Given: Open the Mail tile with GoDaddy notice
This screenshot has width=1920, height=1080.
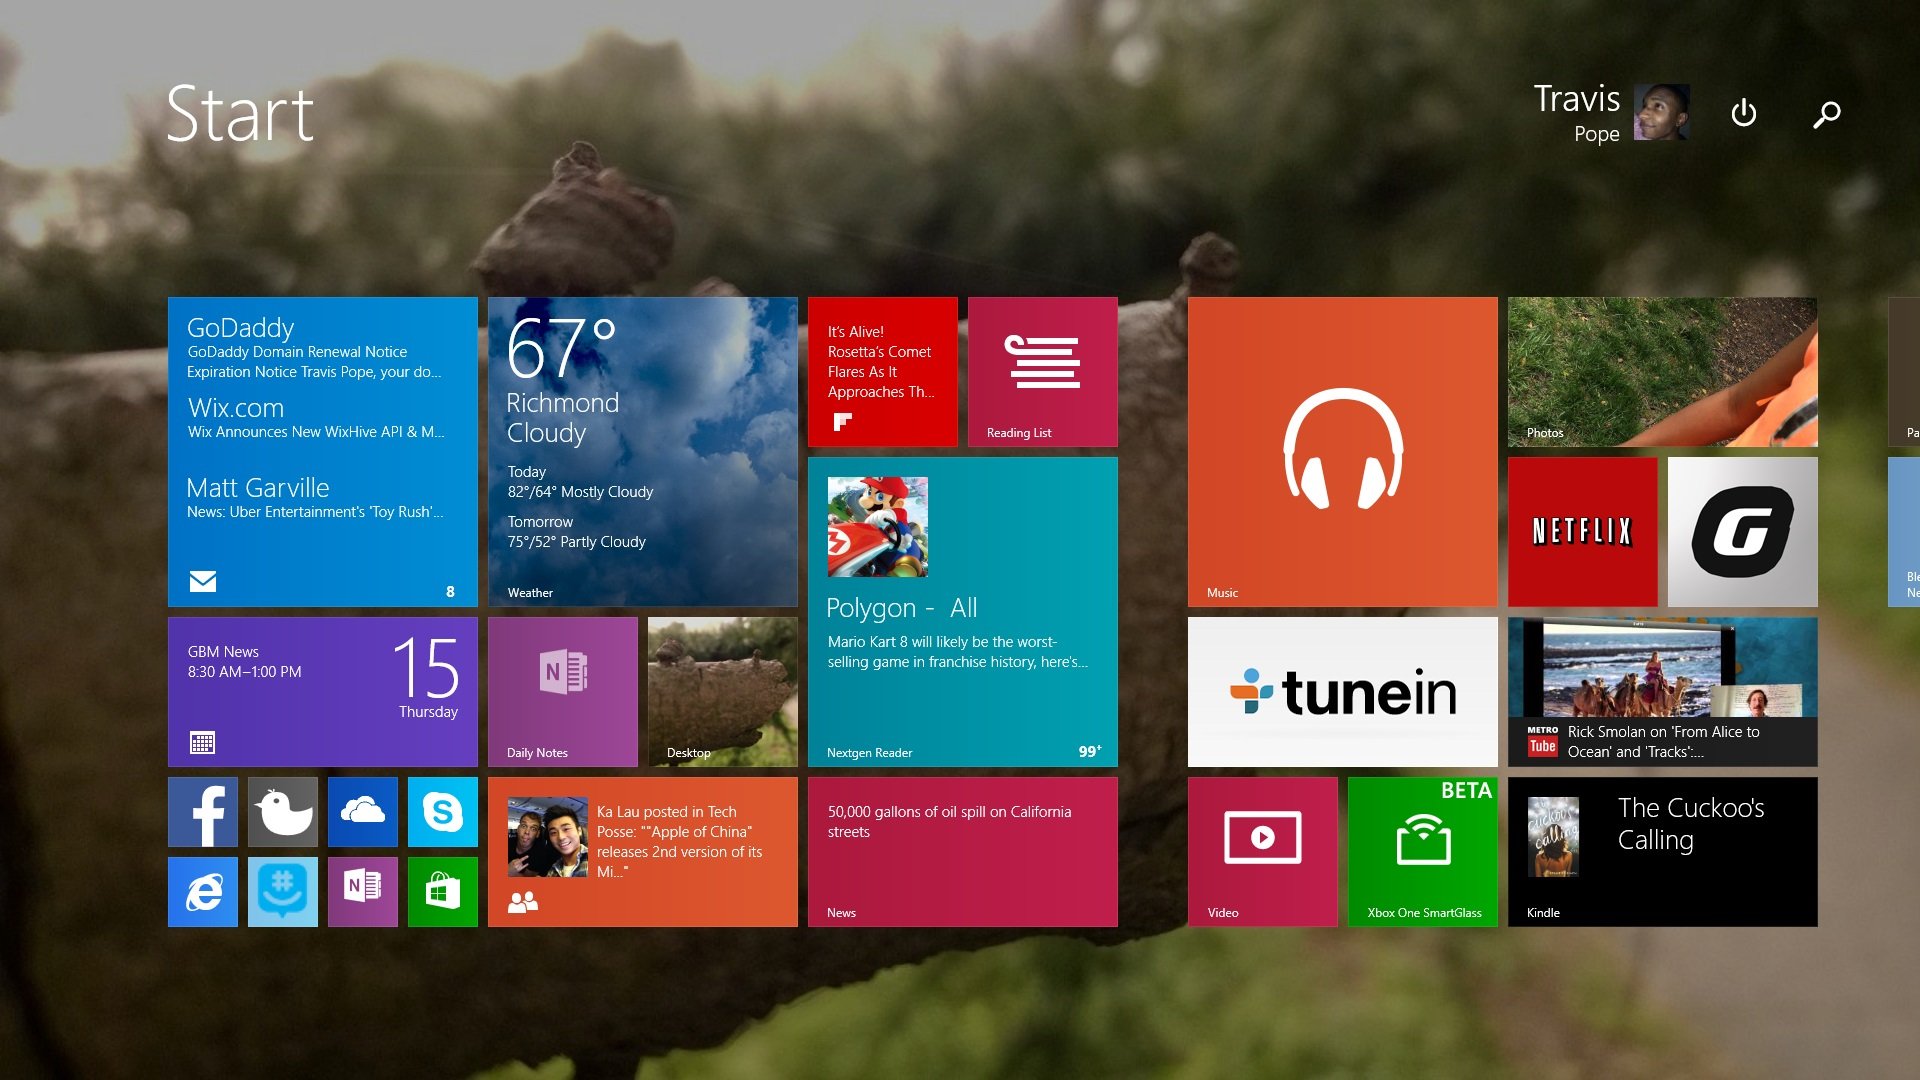Looking at the screenshot, I should coord(322,452).
